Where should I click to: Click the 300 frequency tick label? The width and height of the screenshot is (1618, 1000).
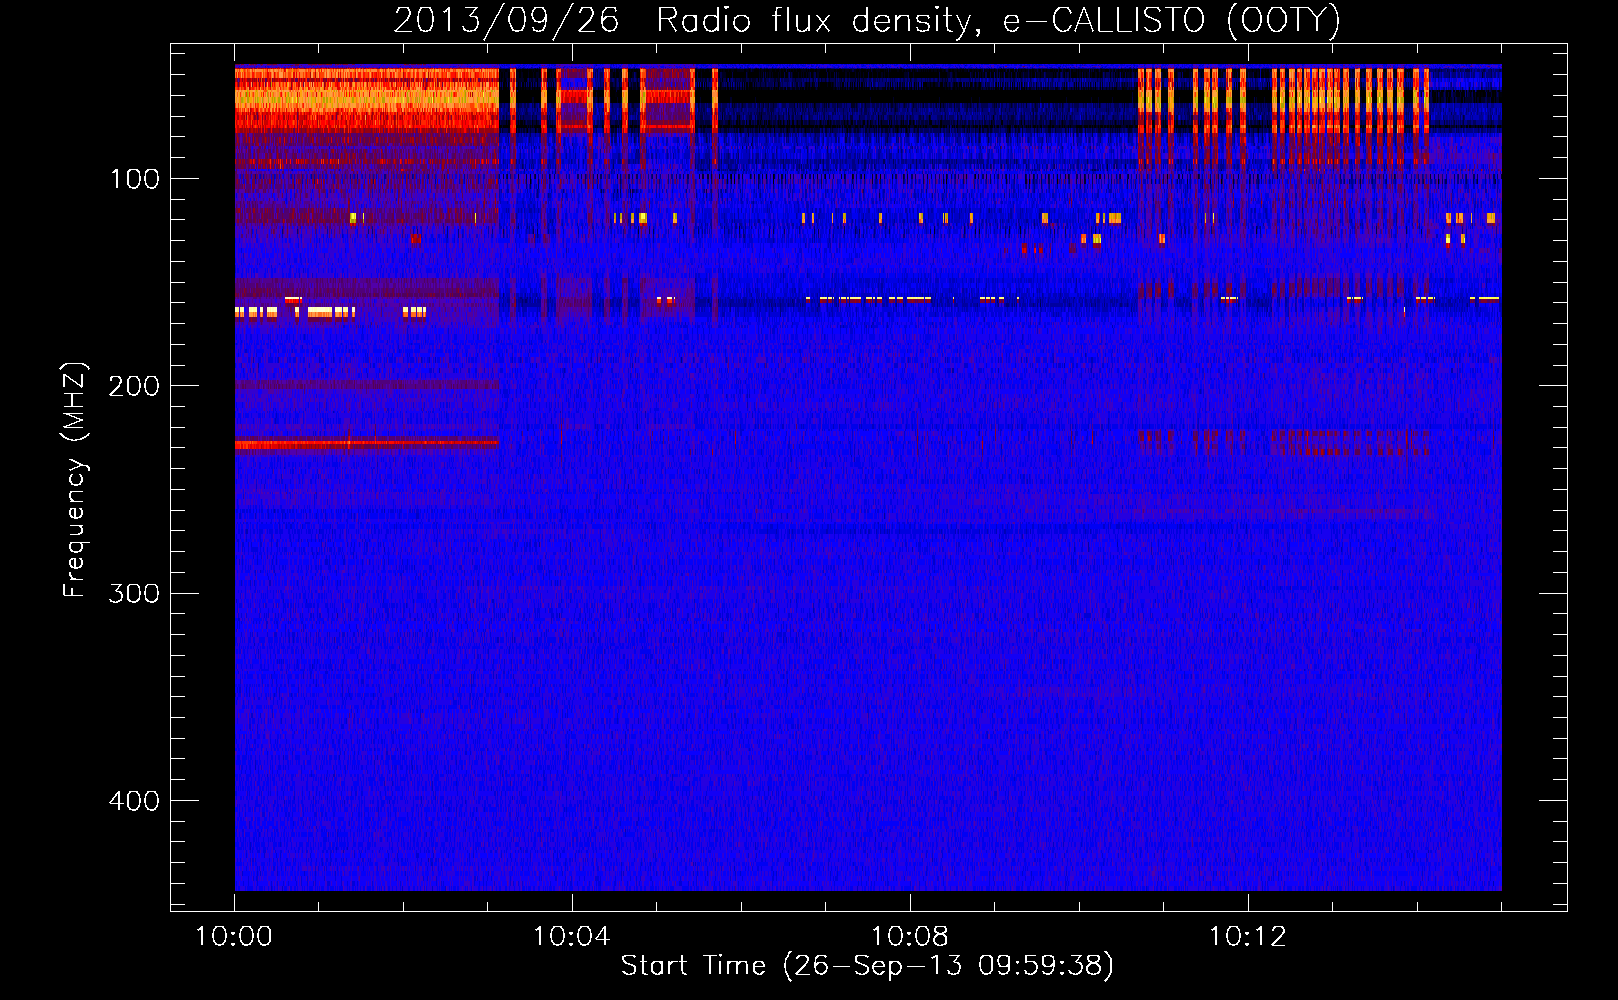134,594
